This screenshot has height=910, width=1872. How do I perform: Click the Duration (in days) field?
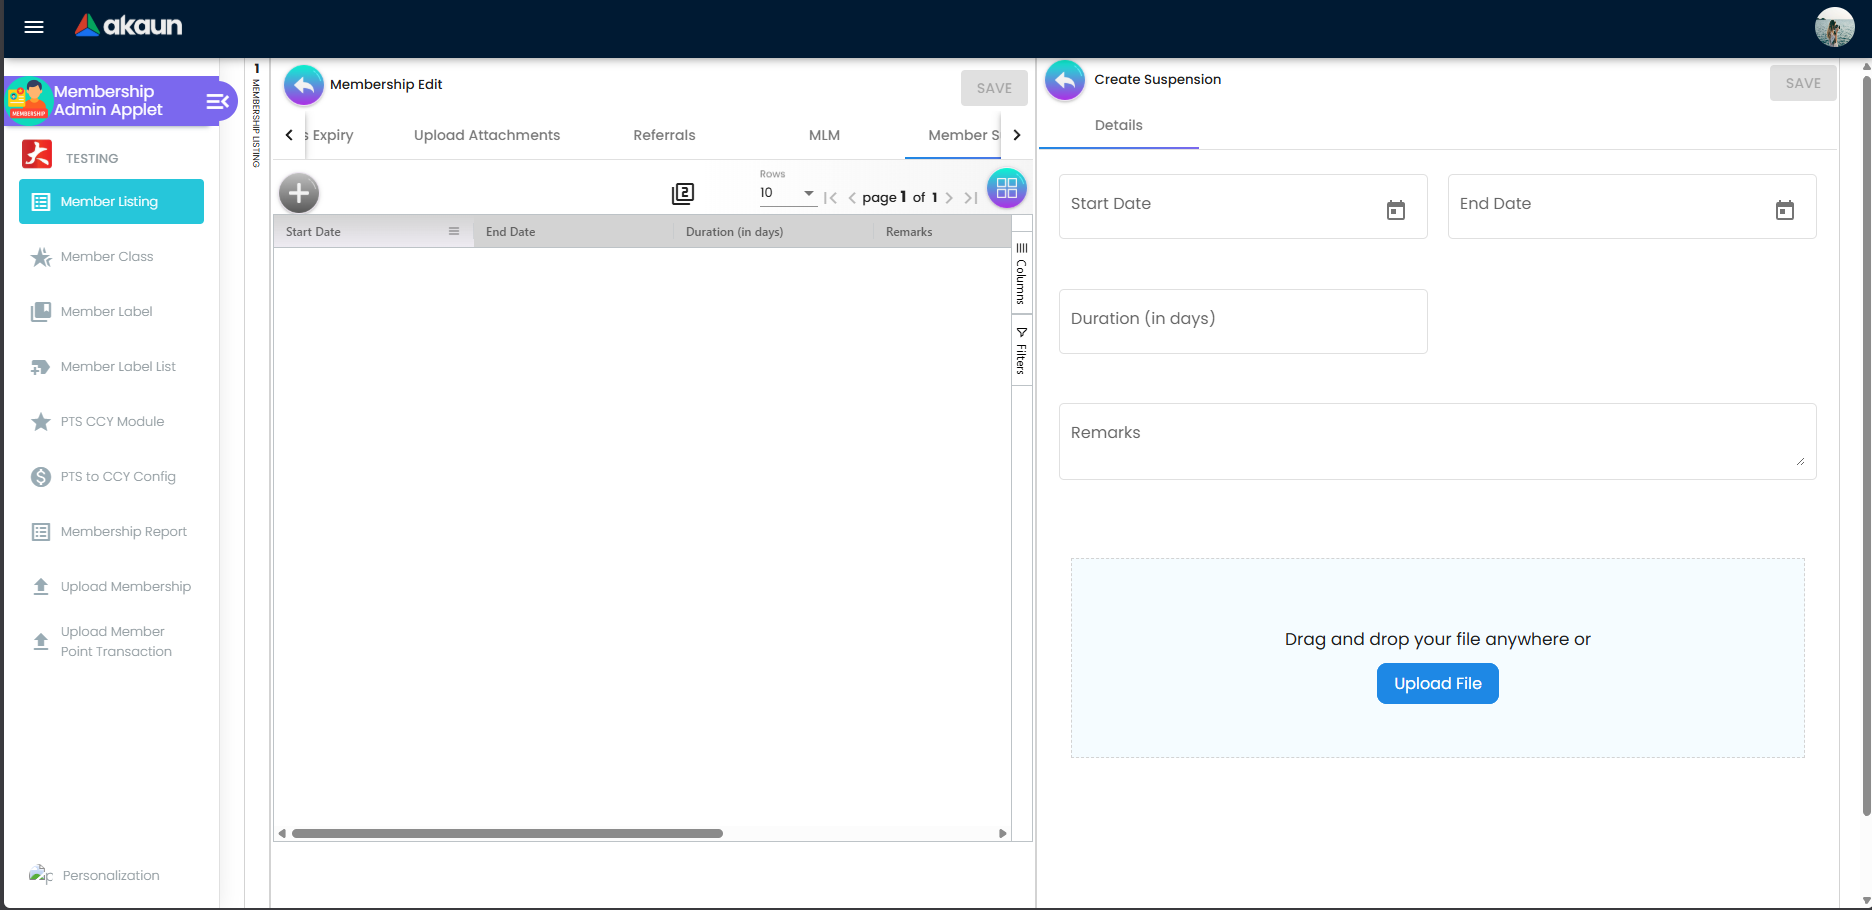1243,321
